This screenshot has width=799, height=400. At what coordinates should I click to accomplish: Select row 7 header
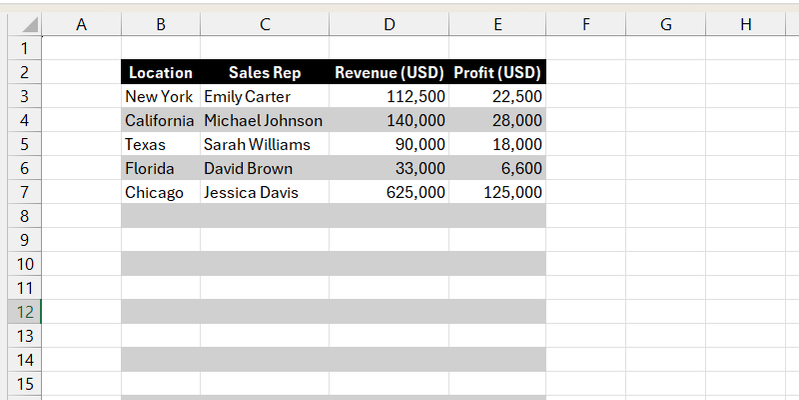(x=25, y=192)
